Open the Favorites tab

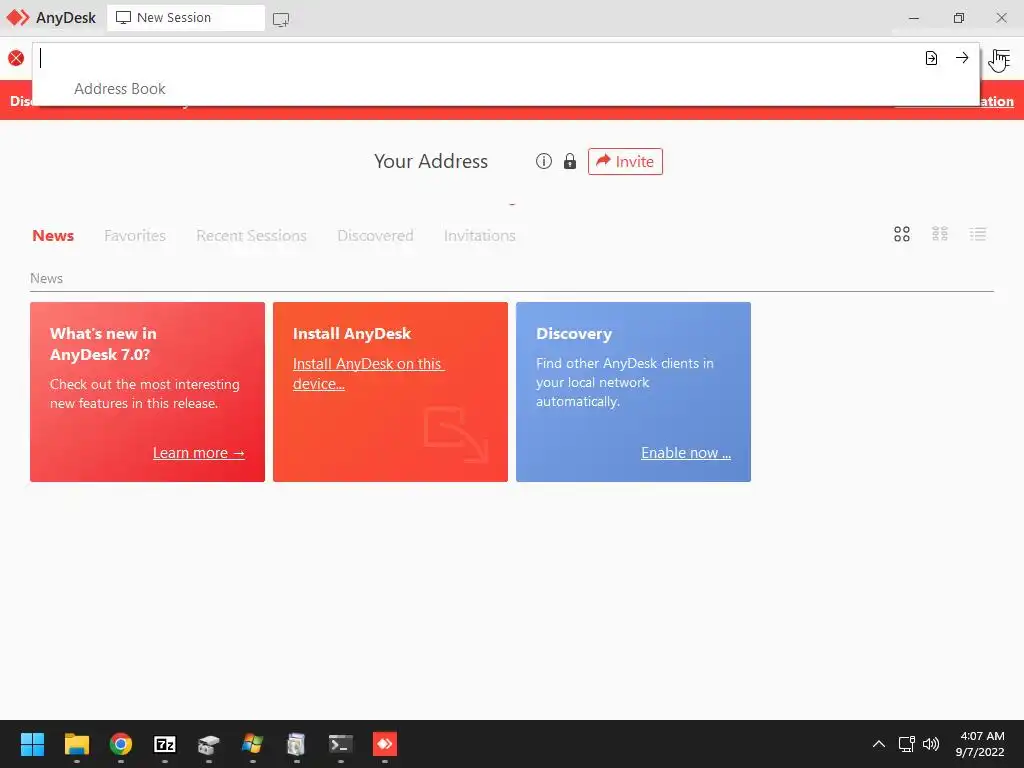[x=135, y=236]
